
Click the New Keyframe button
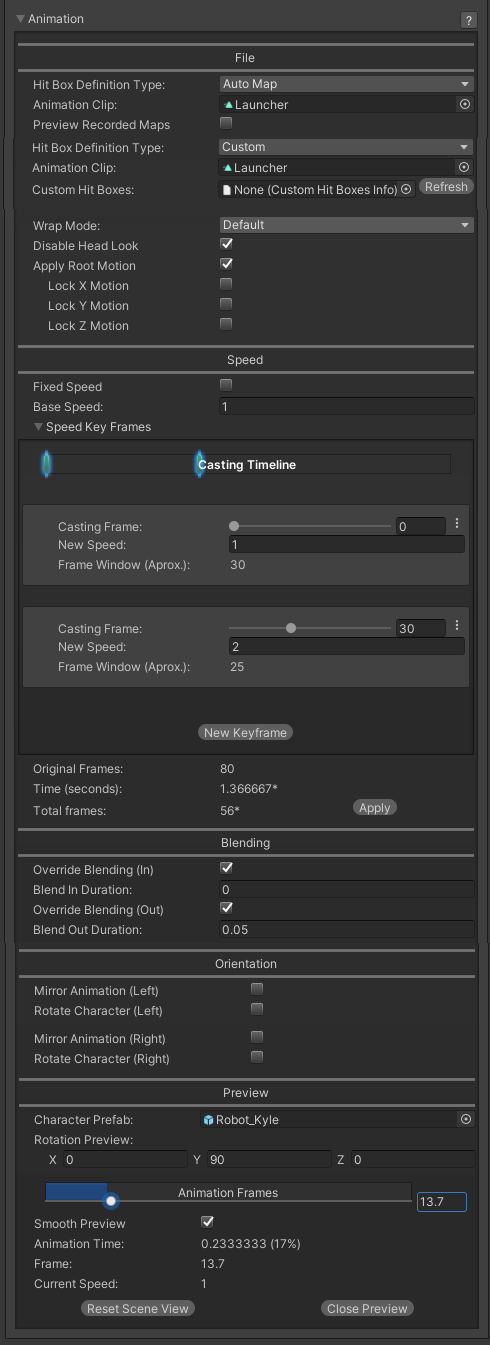(245, 733)
